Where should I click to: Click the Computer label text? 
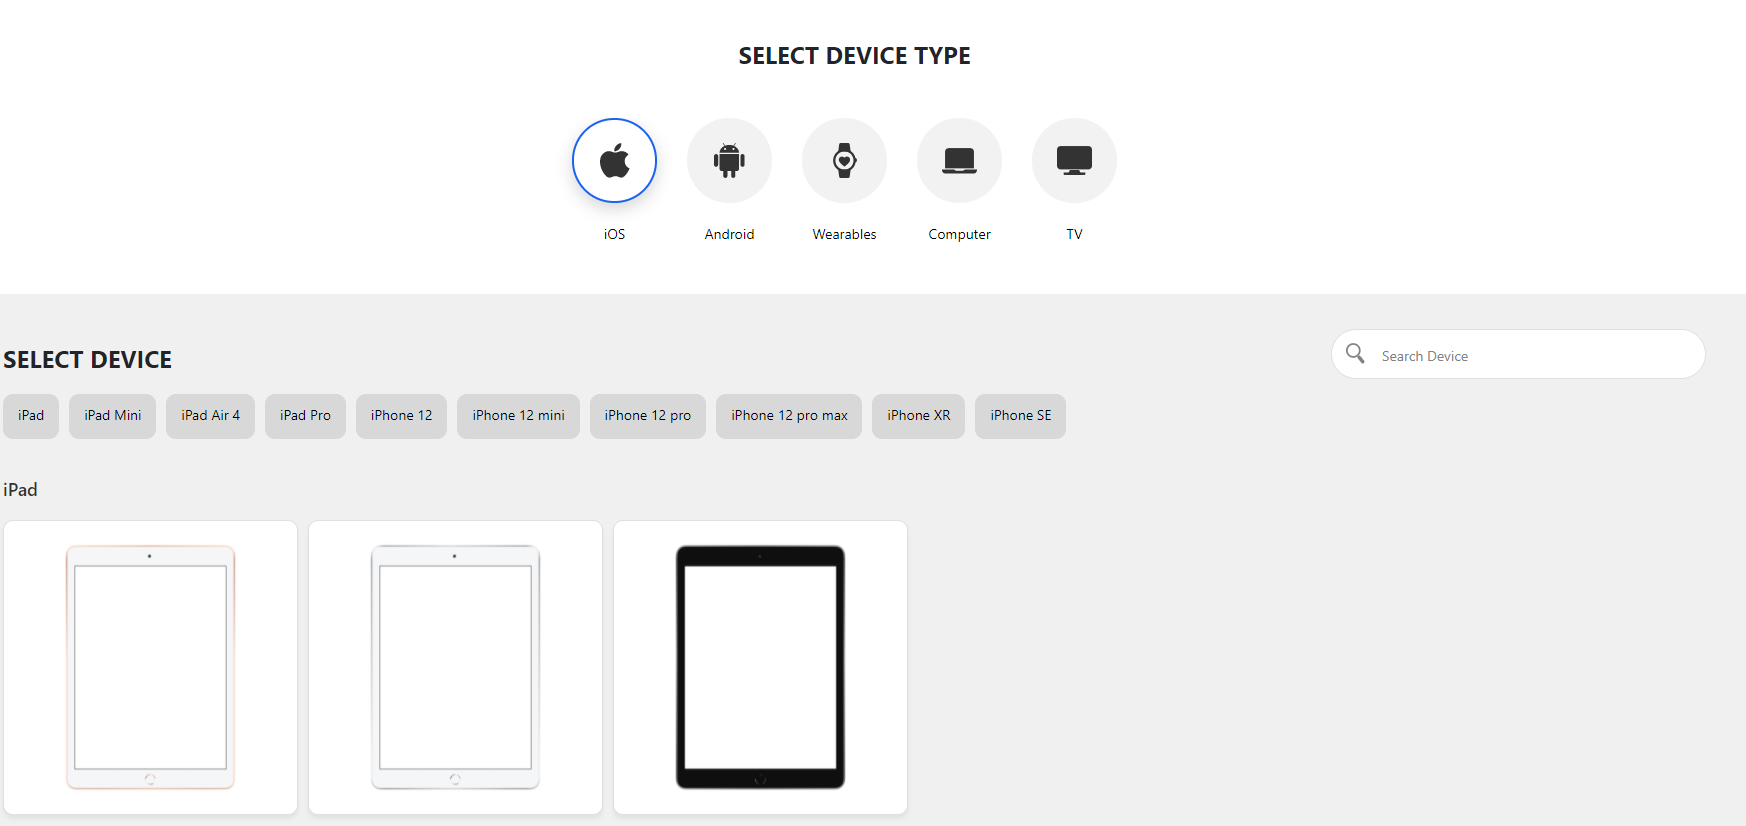click(959, 234)
